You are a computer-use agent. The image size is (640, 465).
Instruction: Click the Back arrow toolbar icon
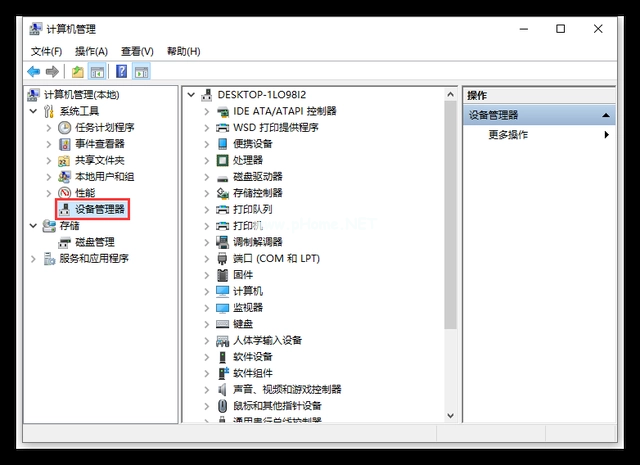33,72
